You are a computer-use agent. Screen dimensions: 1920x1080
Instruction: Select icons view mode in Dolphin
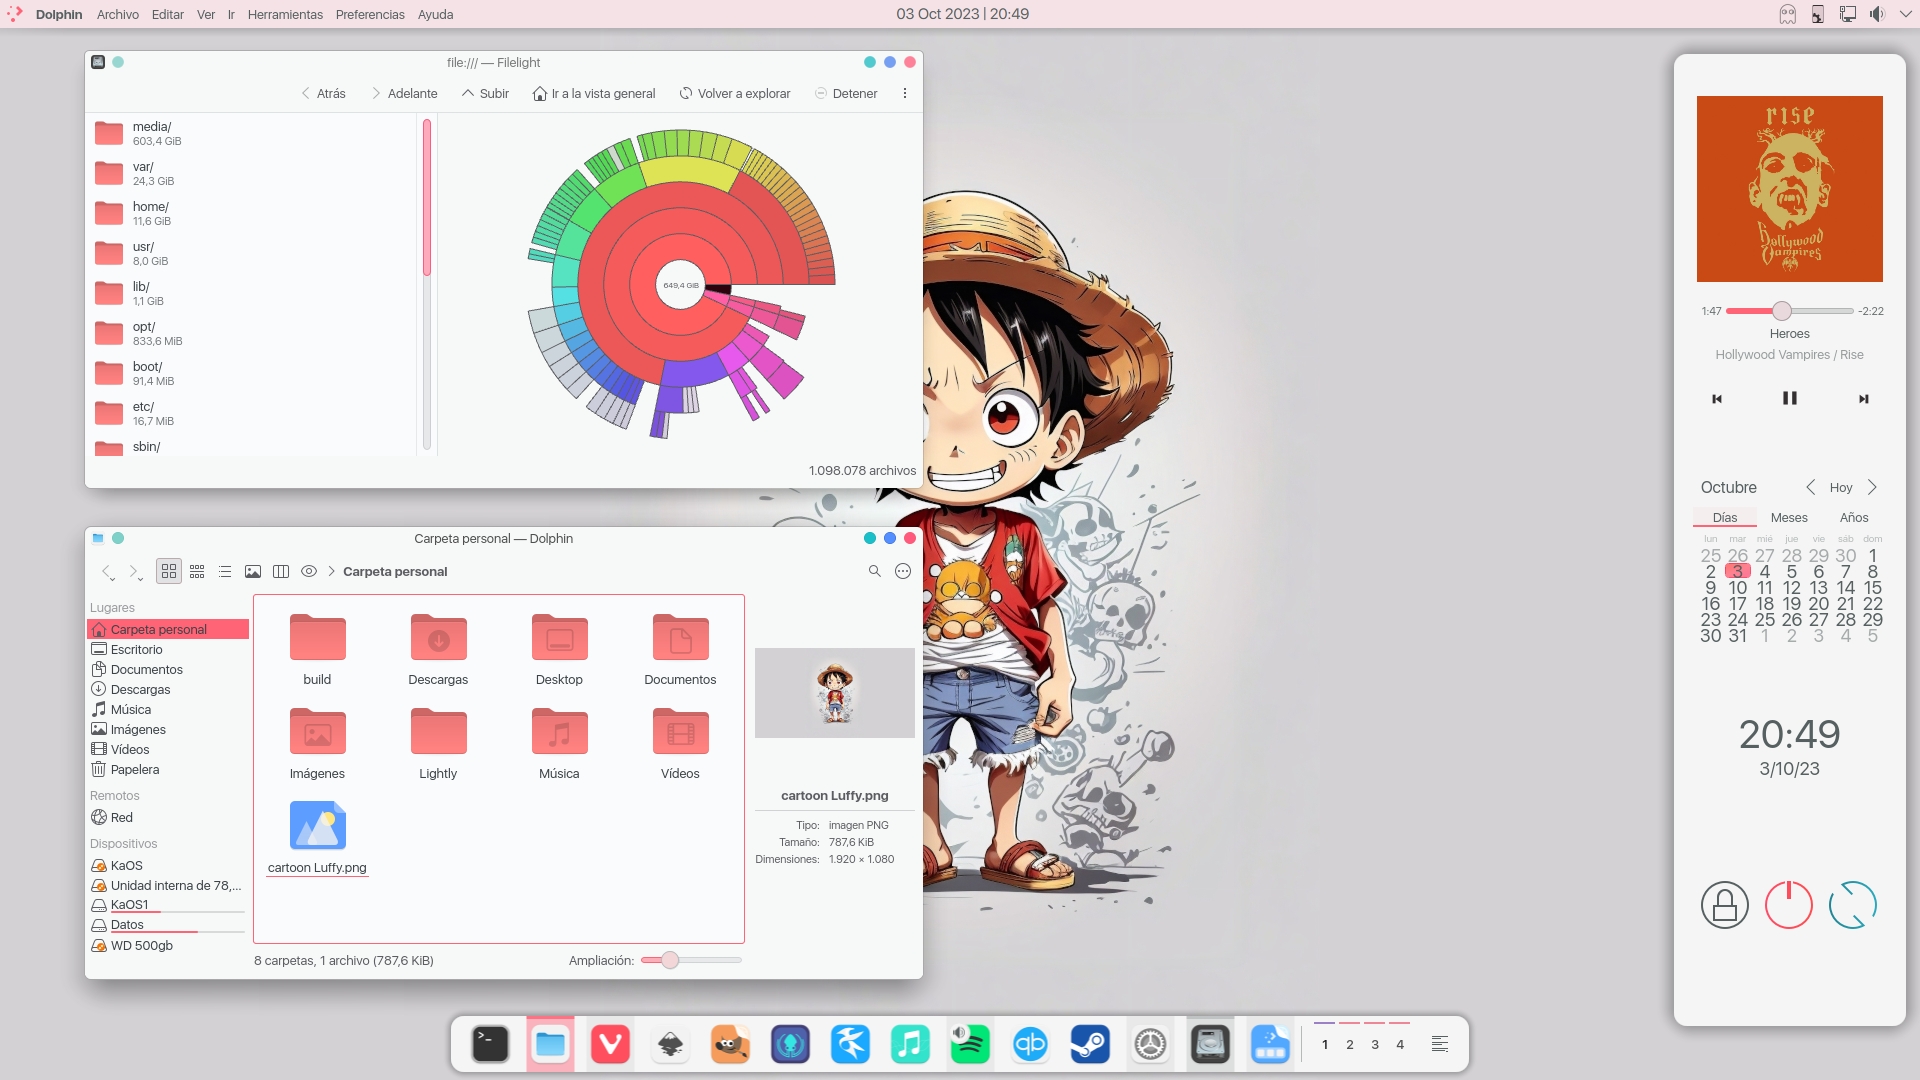[x=169, y=571]
